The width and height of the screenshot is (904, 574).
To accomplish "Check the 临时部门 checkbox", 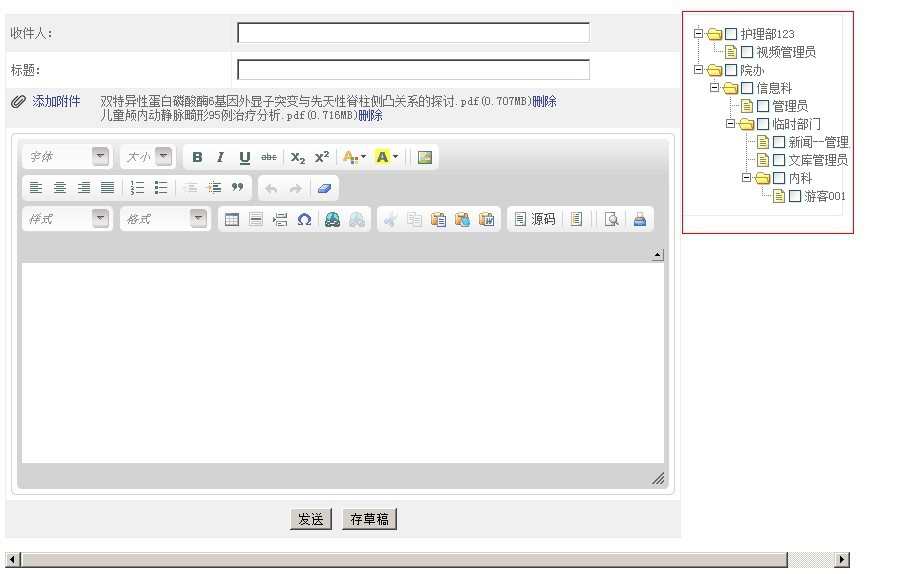I will [x=763, y=124].
